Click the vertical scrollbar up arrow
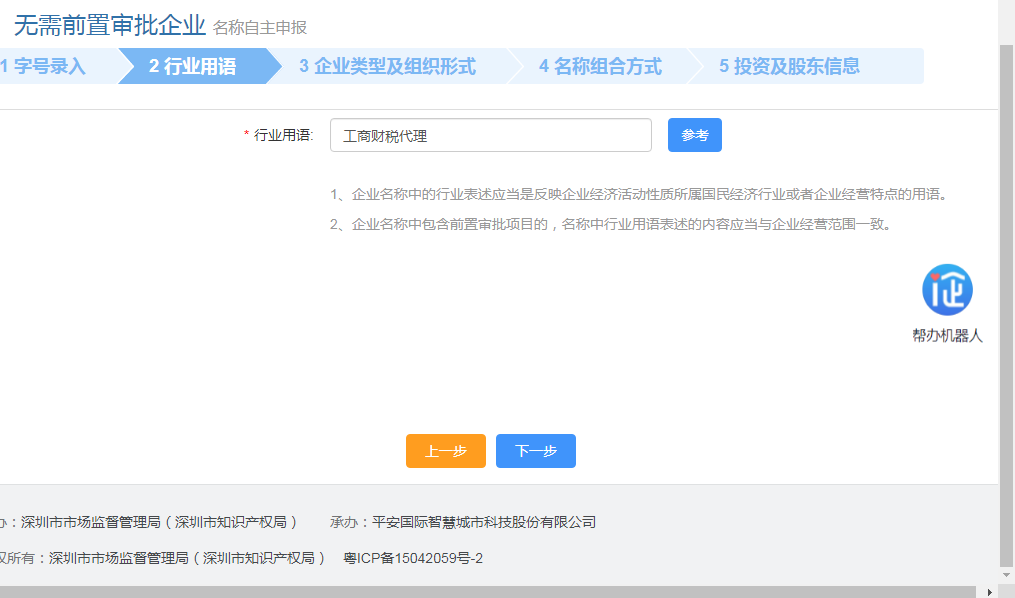1015x598 pixels. click(1006, 8)
